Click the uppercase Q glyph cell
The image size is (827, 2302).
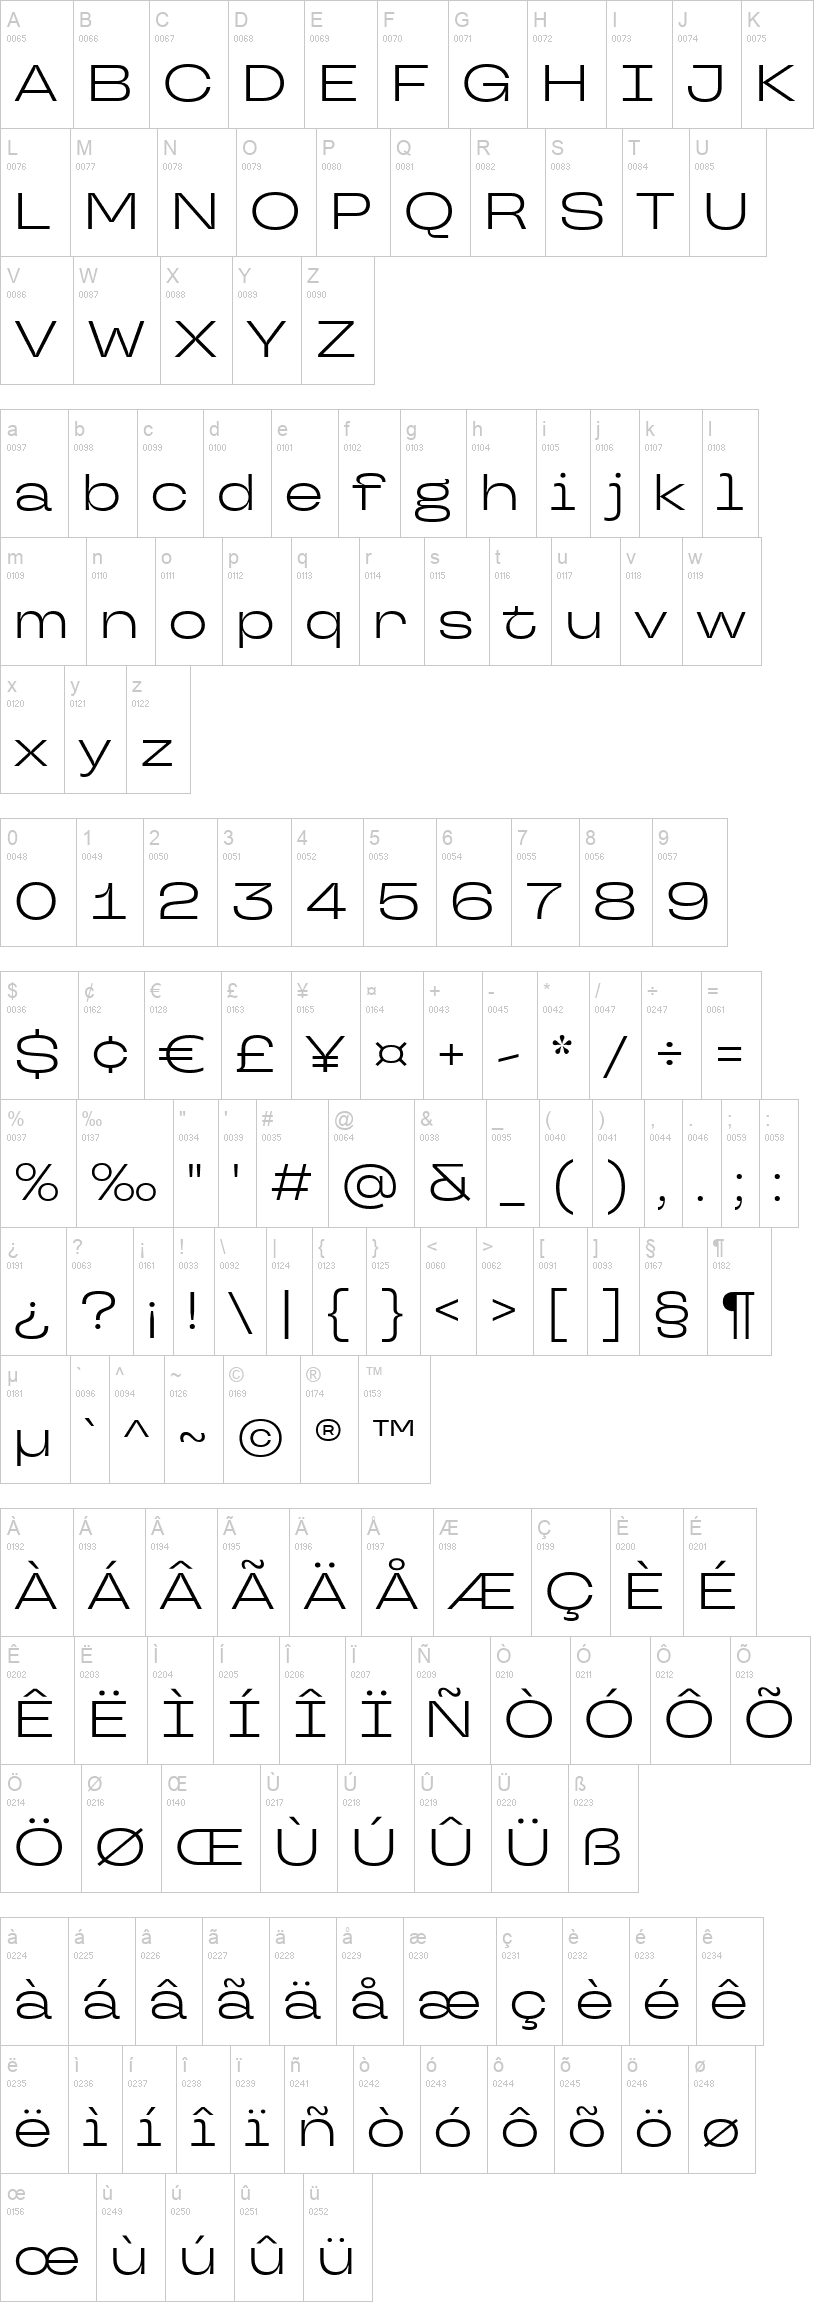(x=429, y=193)
